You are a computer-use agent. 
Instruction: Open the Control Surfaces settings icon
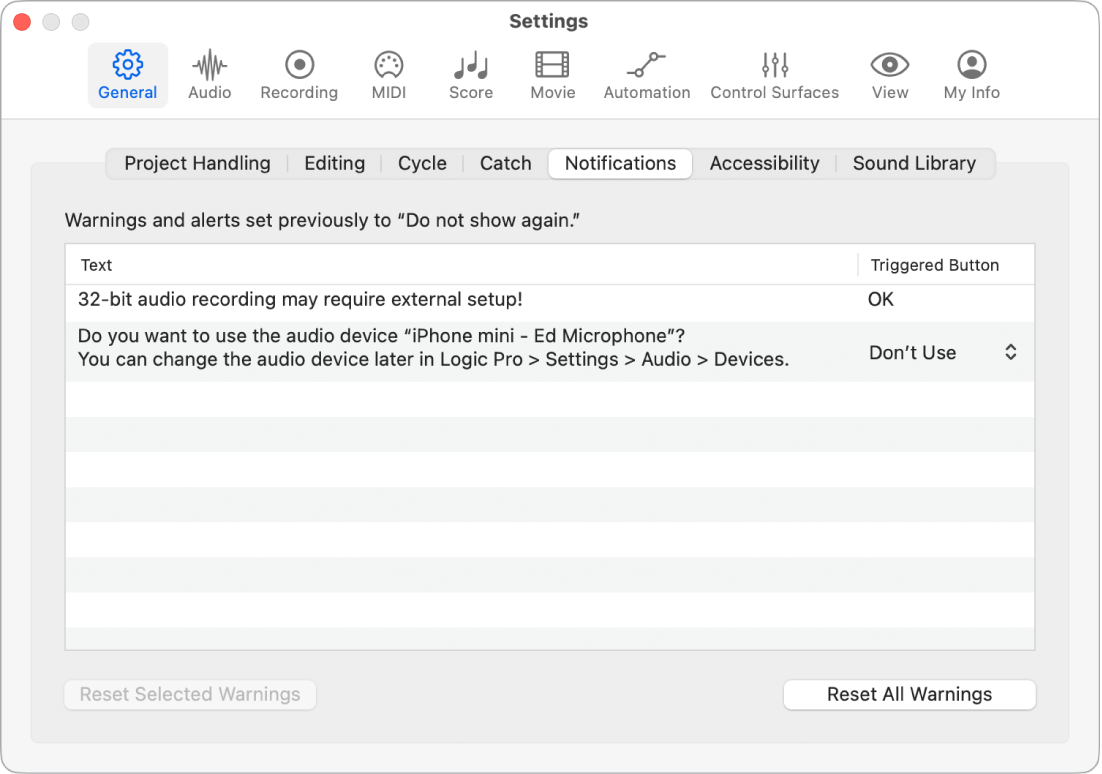coord(774,75)
